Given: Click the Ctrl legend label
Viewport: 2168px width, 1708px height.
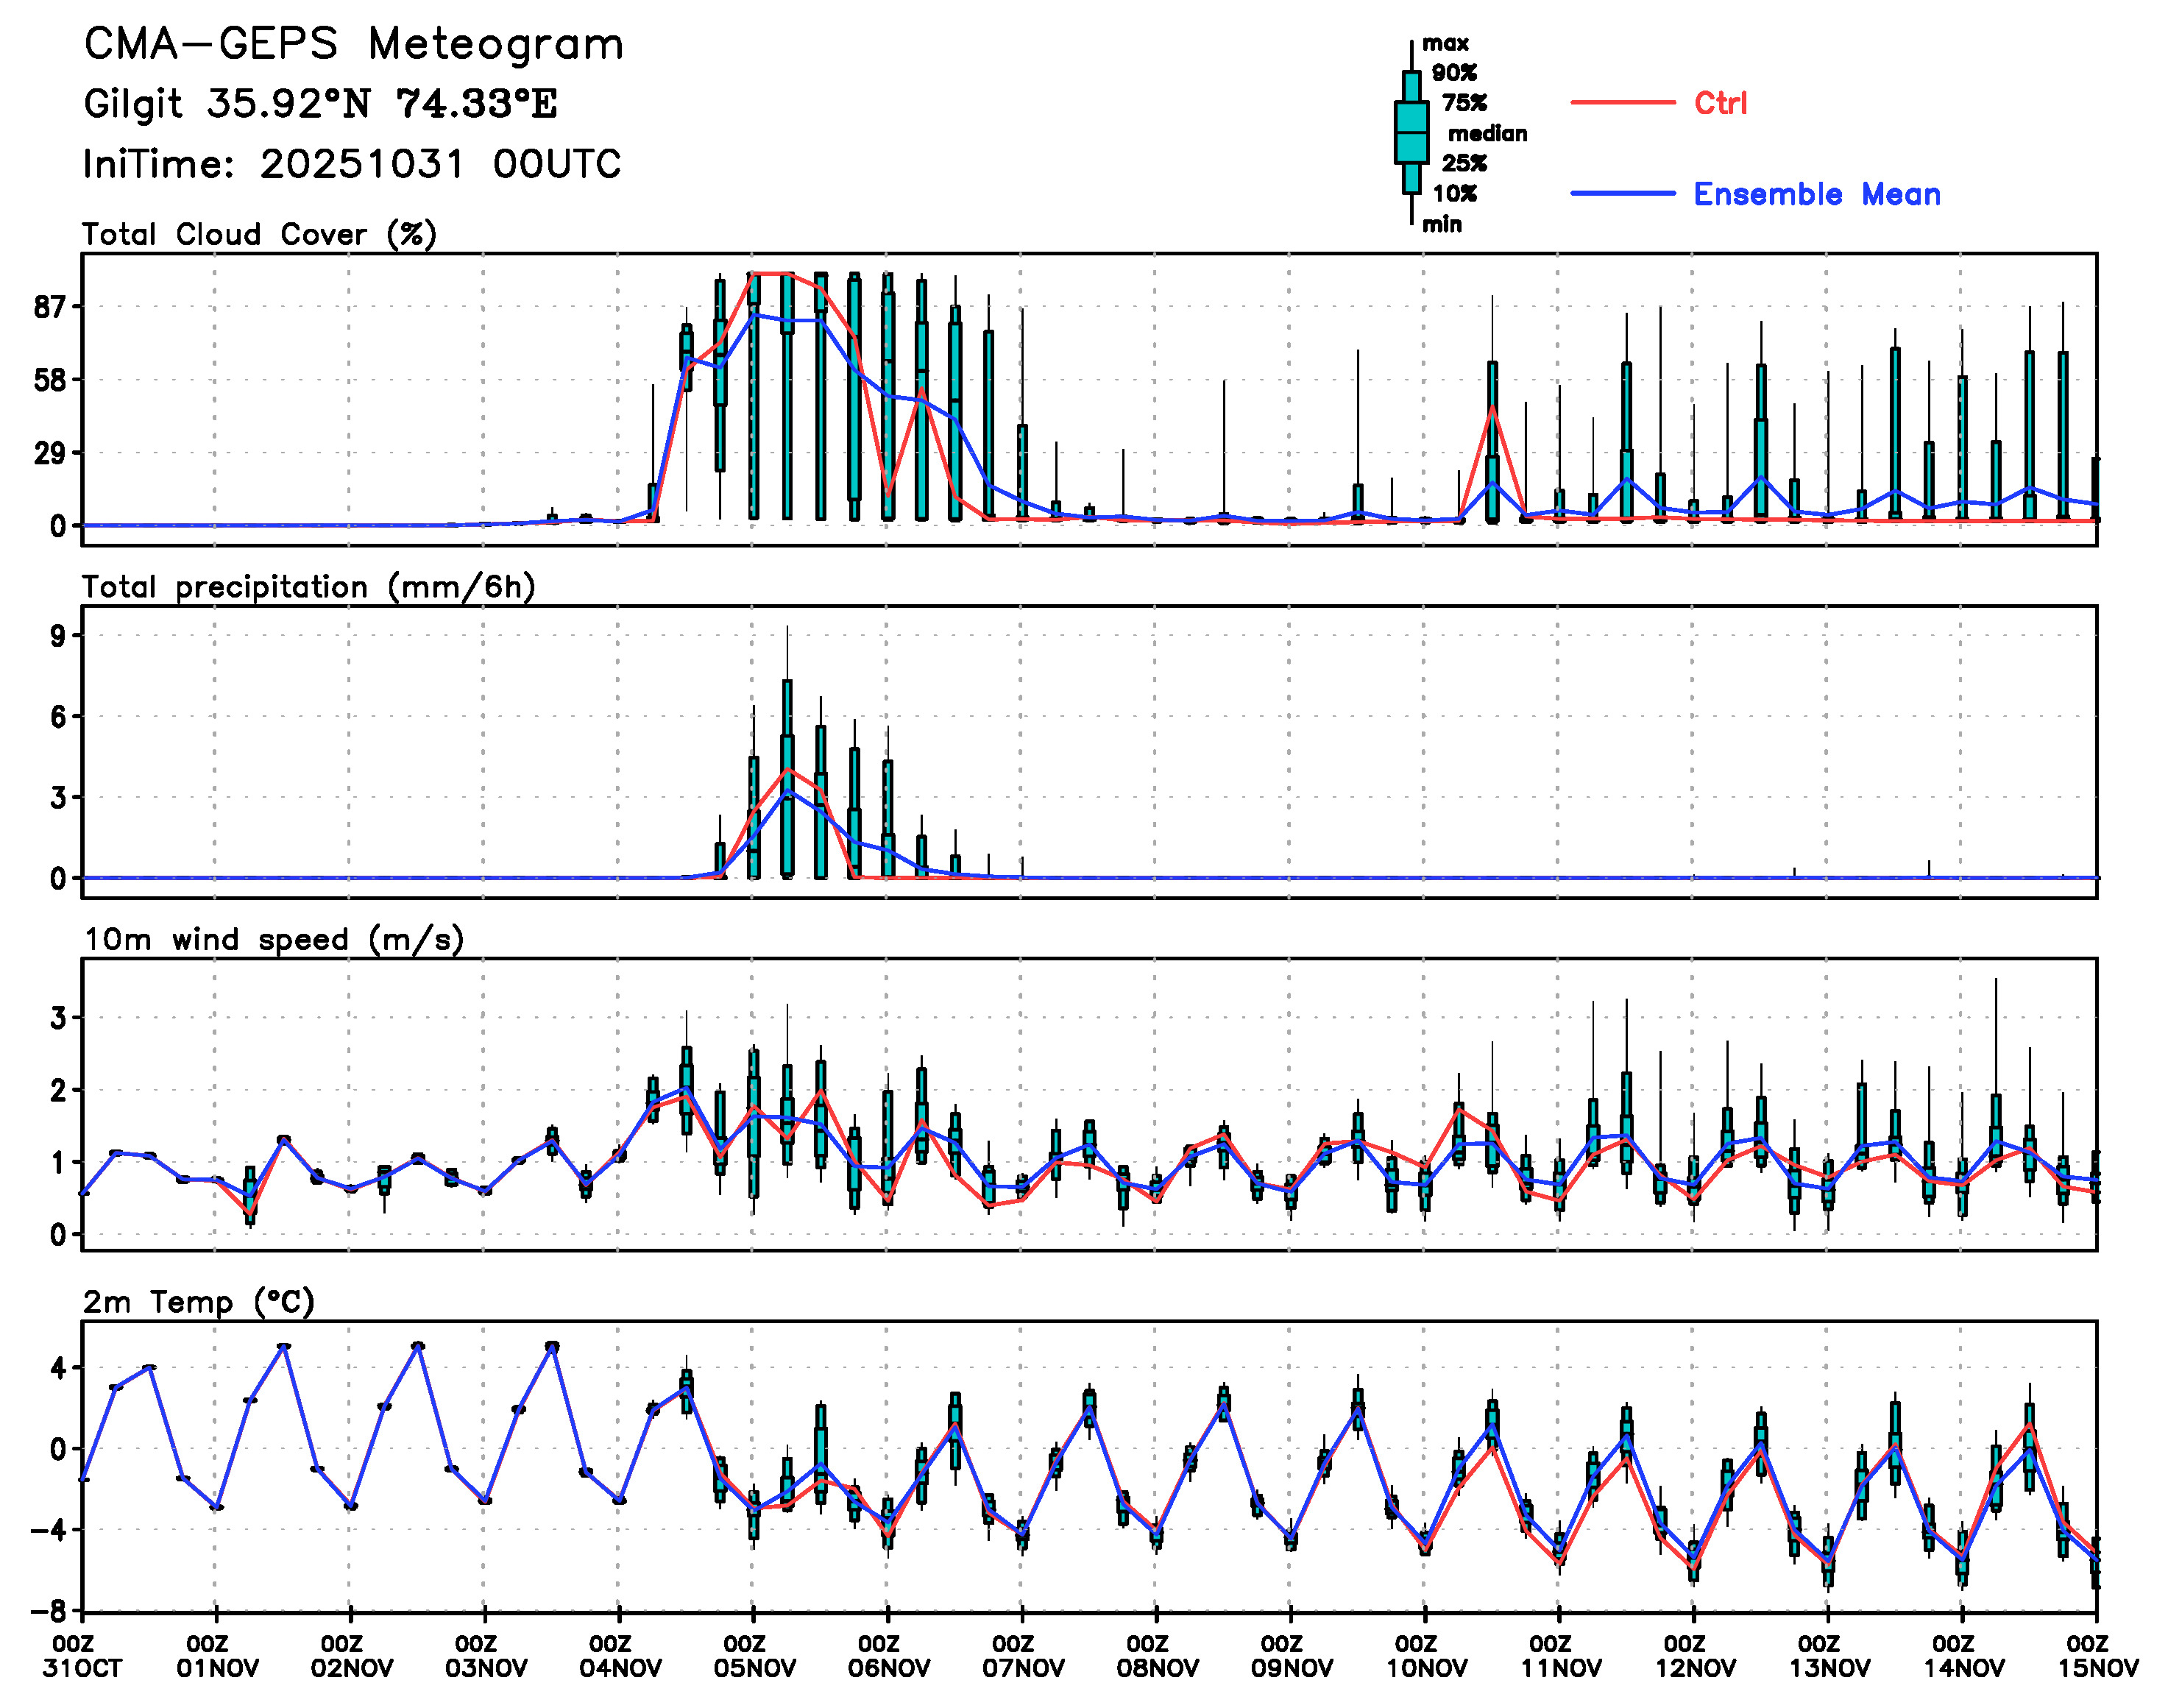Looking at the screenshot, I should click(x=1720, y=103).
